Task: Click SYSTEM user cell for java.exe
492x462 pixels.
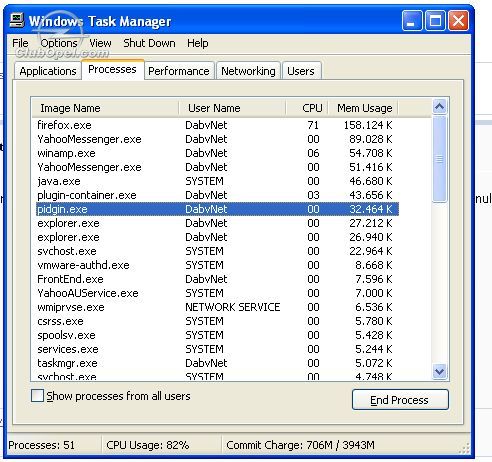Action: point(204,181)
